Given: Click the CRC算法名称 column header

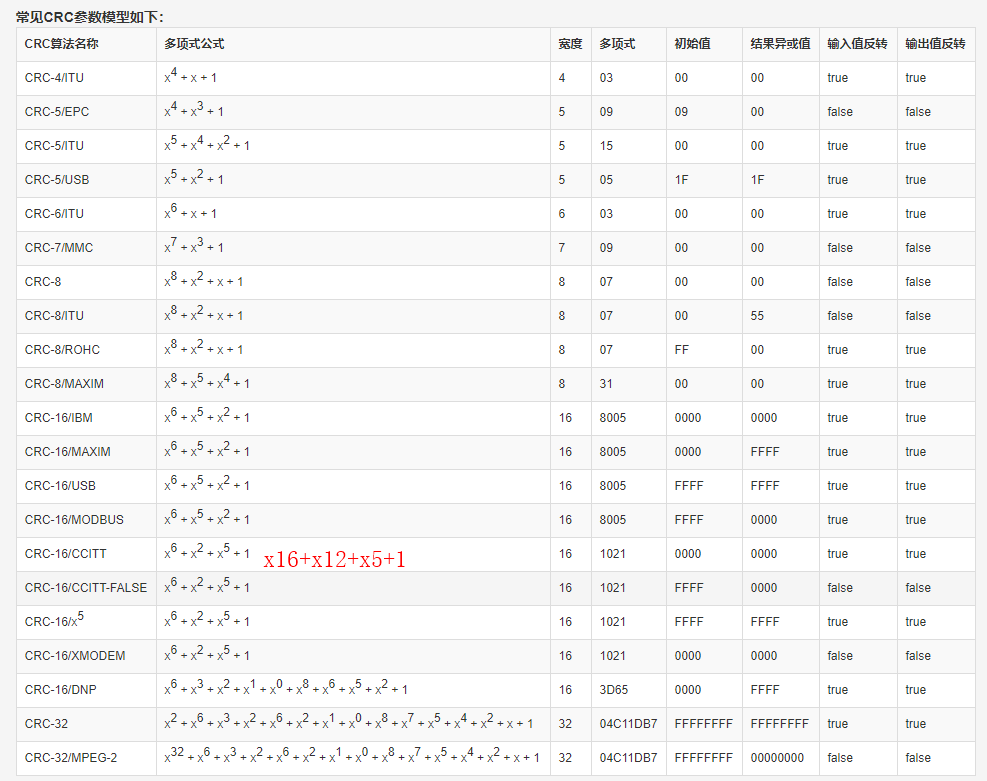Looking at the screenshot, I should tap(60, 45).
